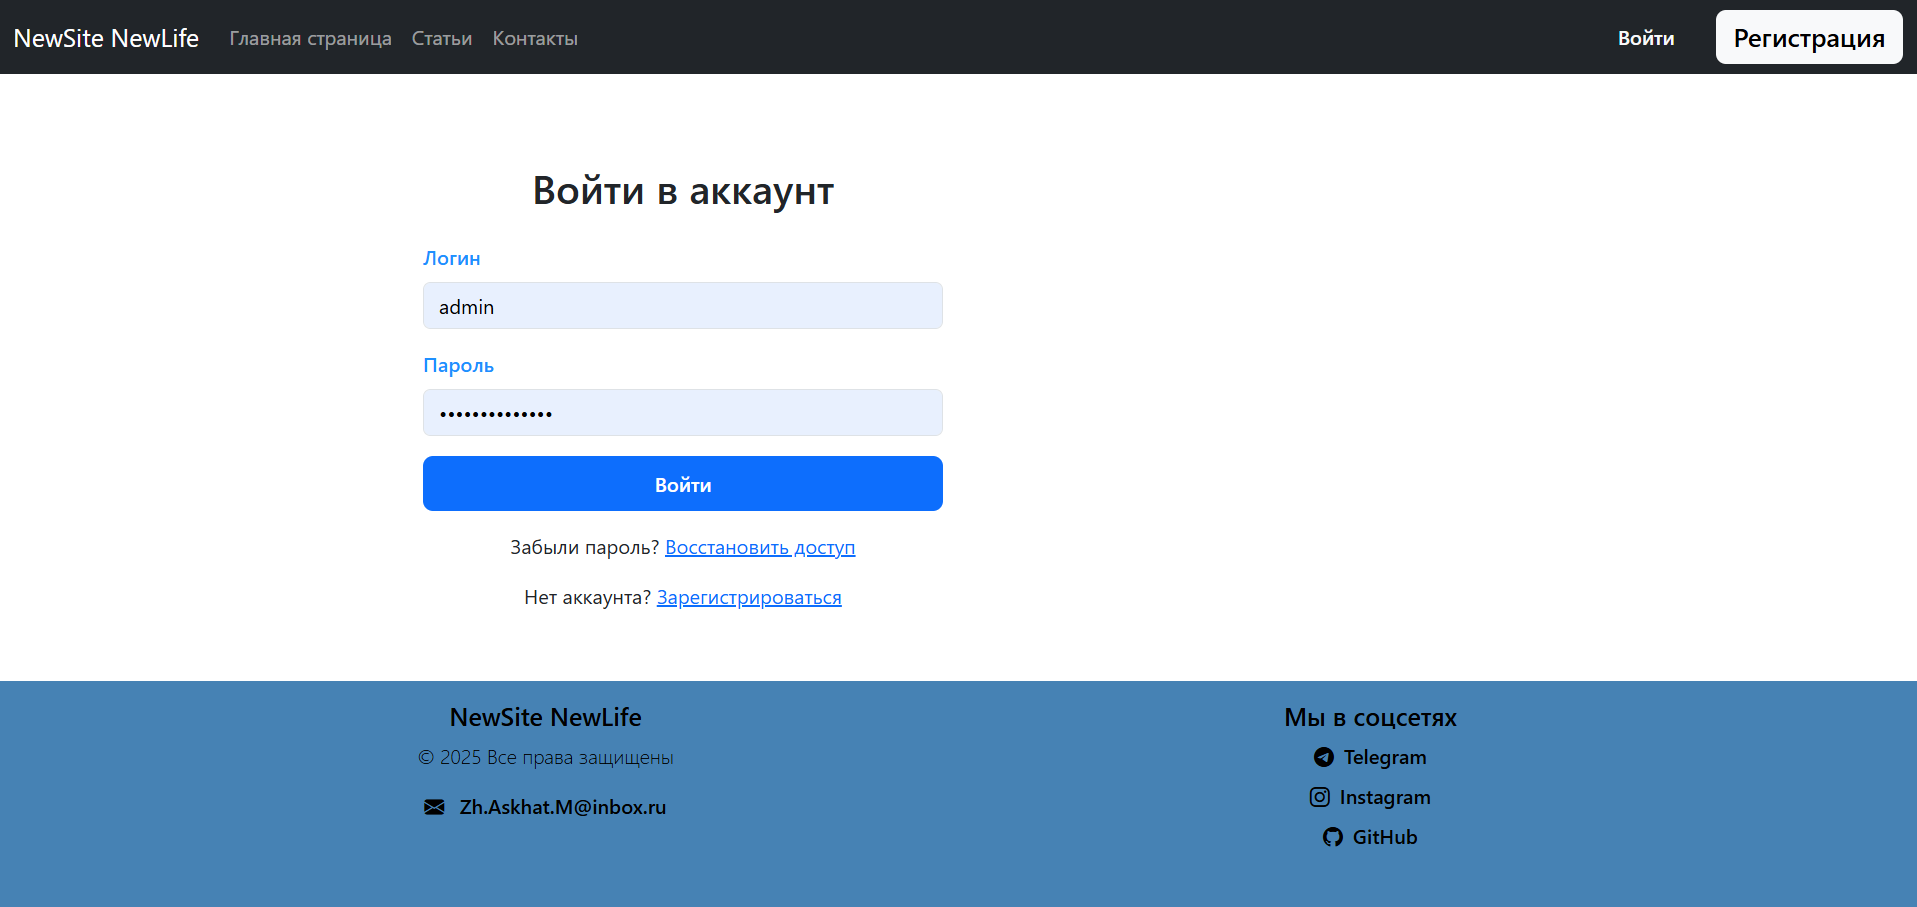Open Telegram via its paper-plane icon
This screenshot has height=907, width=1917.
pos(1323,757)
